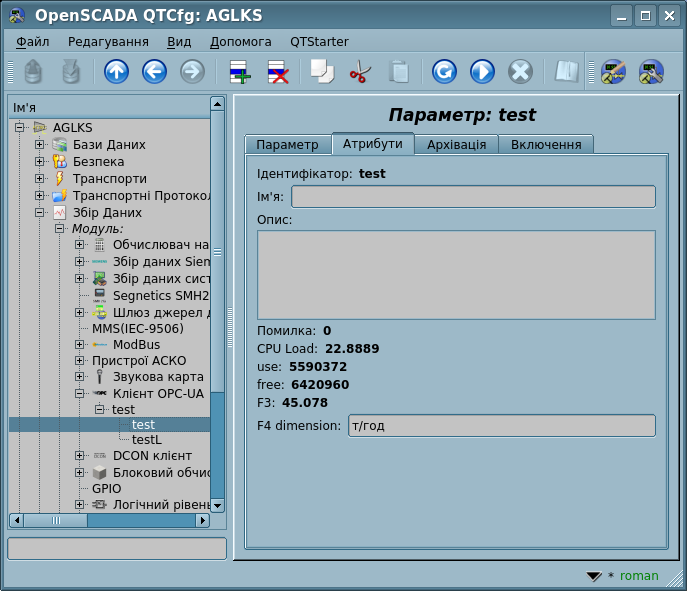Open the QTStarter menu
Screen dimensions: 687x591
[x=319, y=42]
